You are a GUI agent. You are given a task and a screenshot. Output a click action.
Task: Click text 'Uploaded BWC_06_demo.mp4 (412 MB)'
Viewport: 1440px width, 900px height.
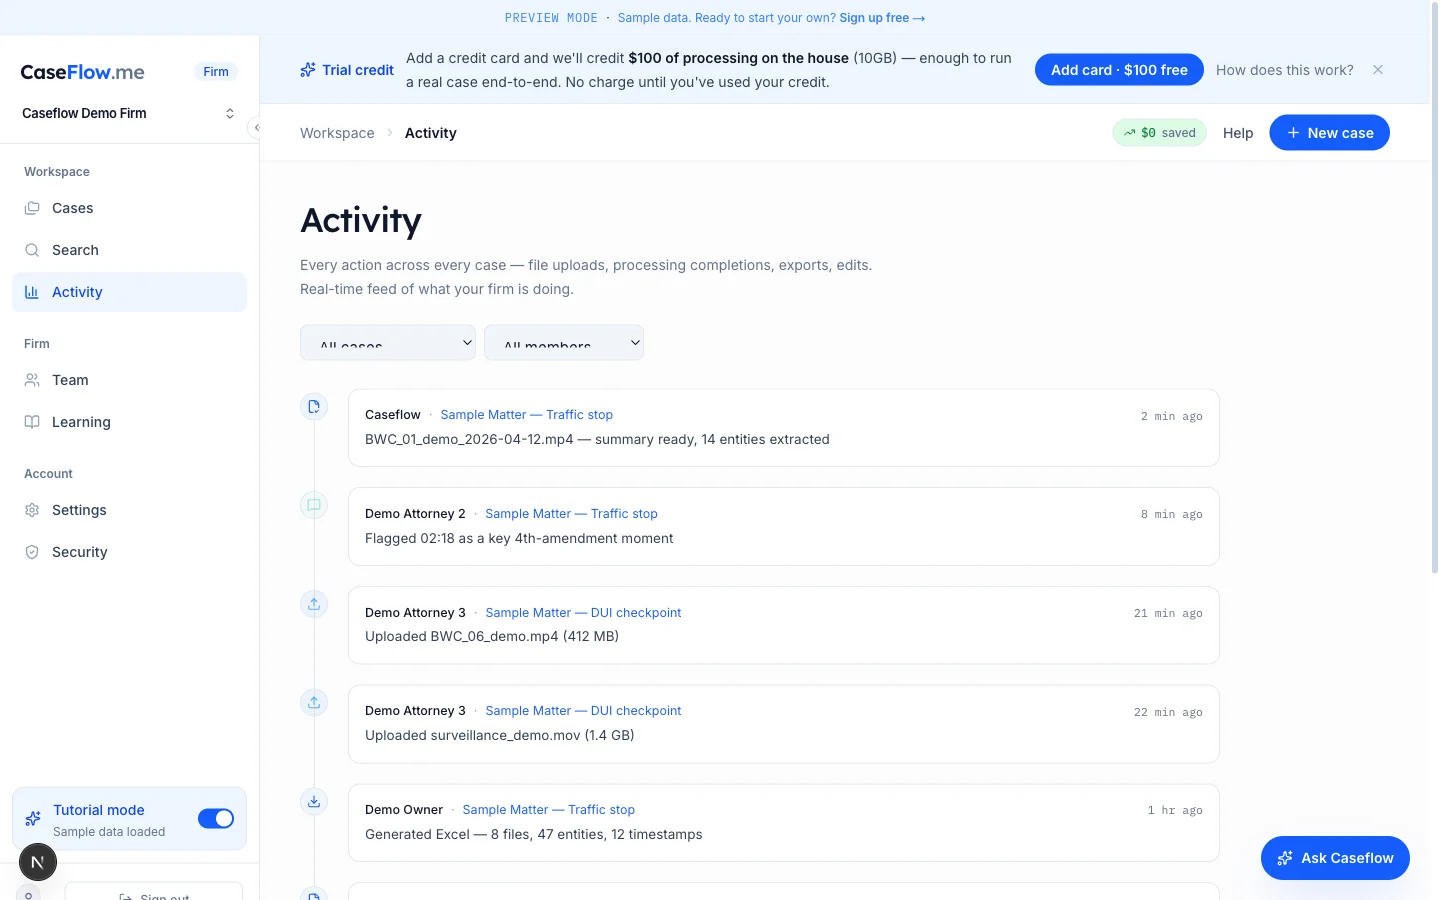(x=492, y=636)
